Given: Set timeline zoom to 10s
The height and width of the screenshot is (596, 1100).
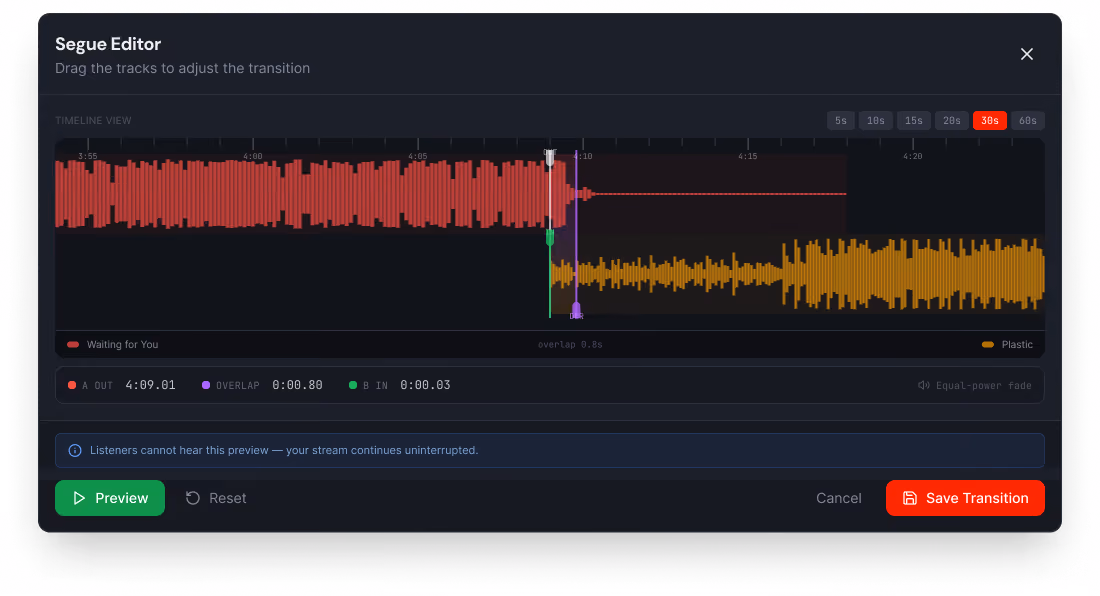Looking at the screenshot, I should coord(876,121).
